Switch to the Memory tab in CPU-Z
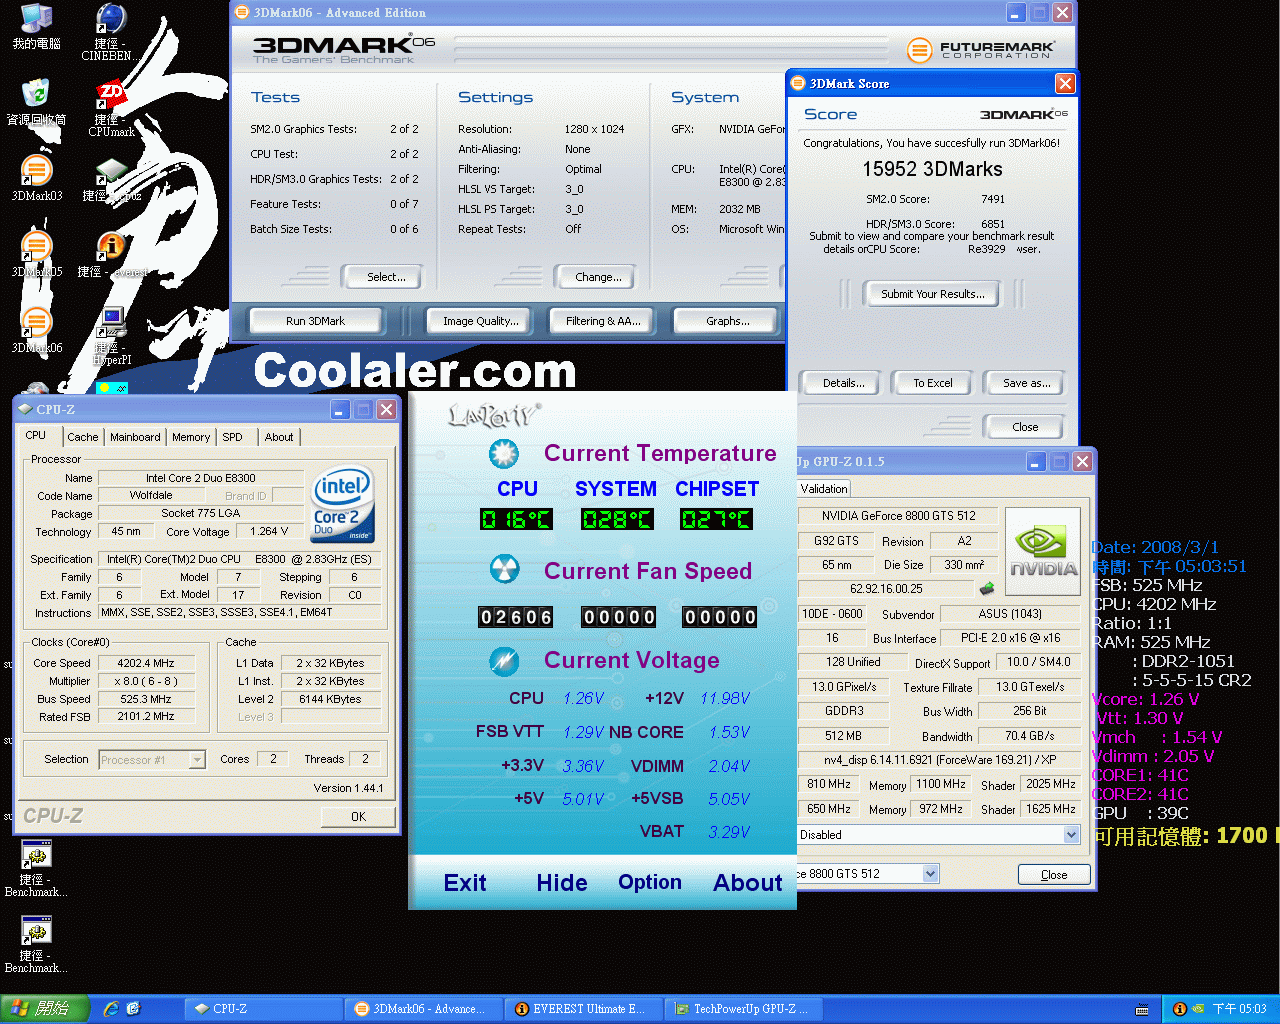The width and height of the screenshot is (1280, 1024). (191, 437)
